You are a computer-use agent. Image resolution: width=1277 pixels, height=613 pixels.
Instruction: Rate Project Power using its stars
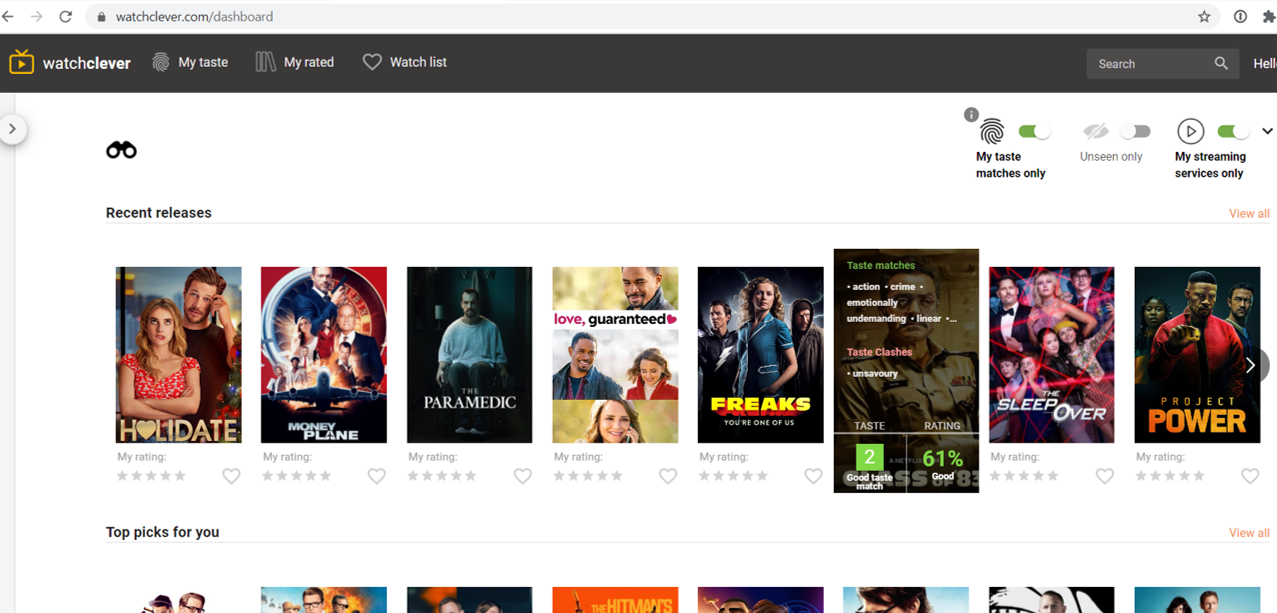click(1170, 476)
